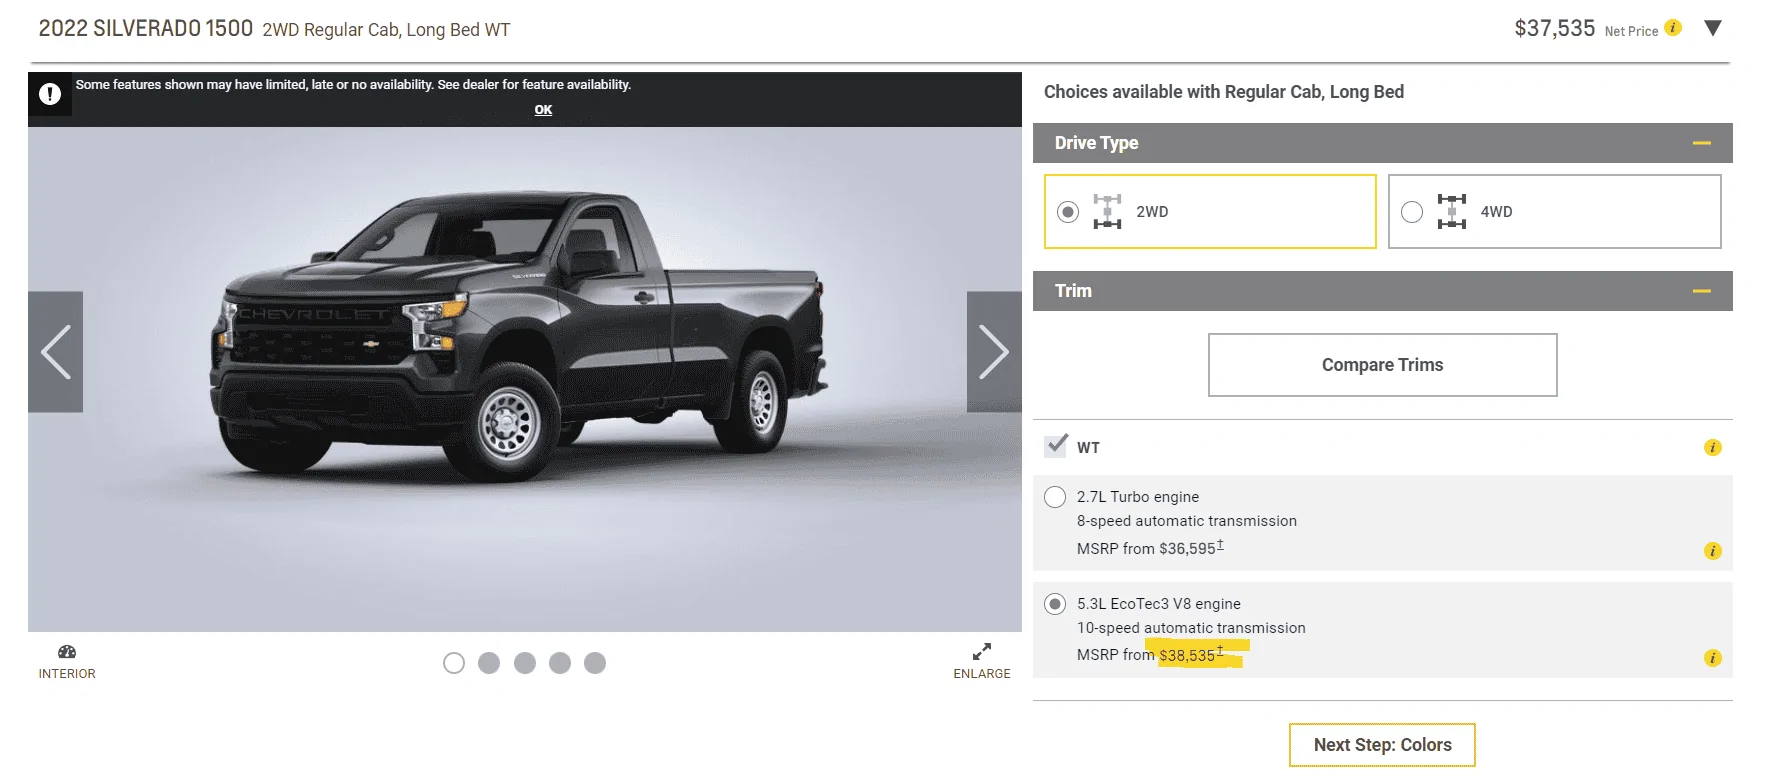The width and height of the screenshot is (1776, 782).
Task: Open Net Price info icon
Action: click(1673, 28)
